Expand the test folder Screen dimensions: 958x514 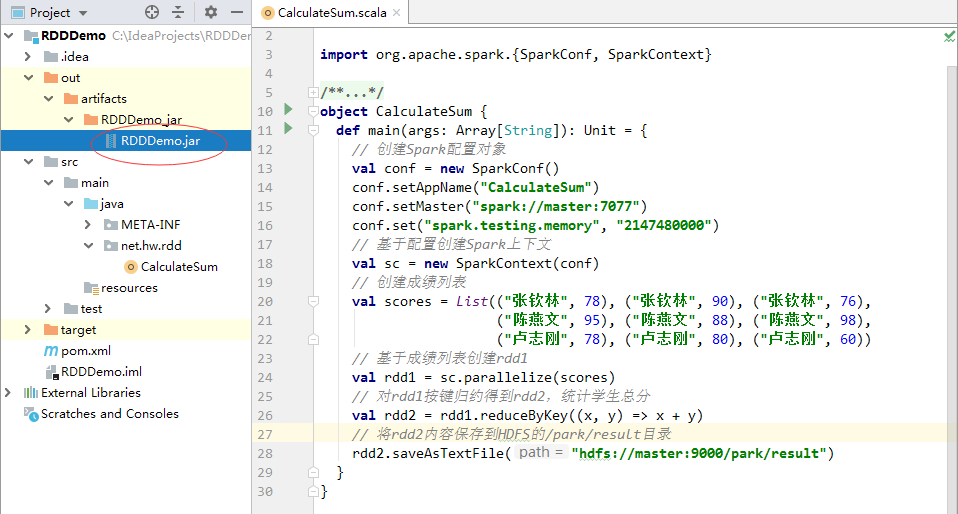pos(48,309)
